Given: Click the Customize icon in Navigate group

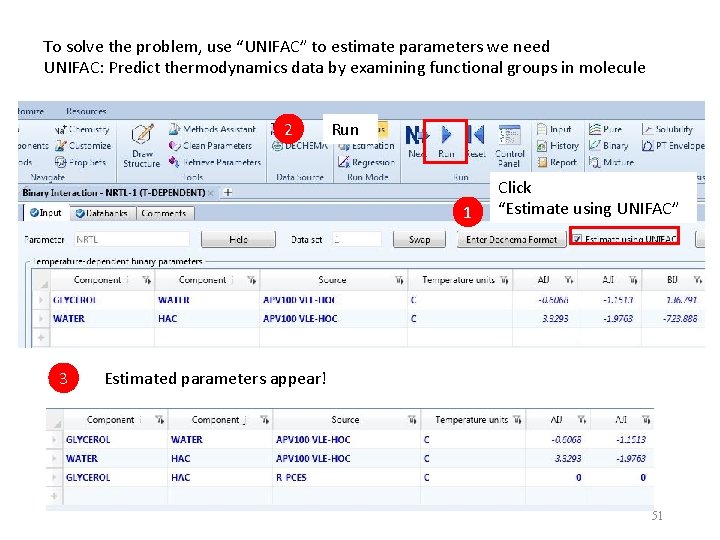Looking at the screenshot, I should tap(61, 146).
